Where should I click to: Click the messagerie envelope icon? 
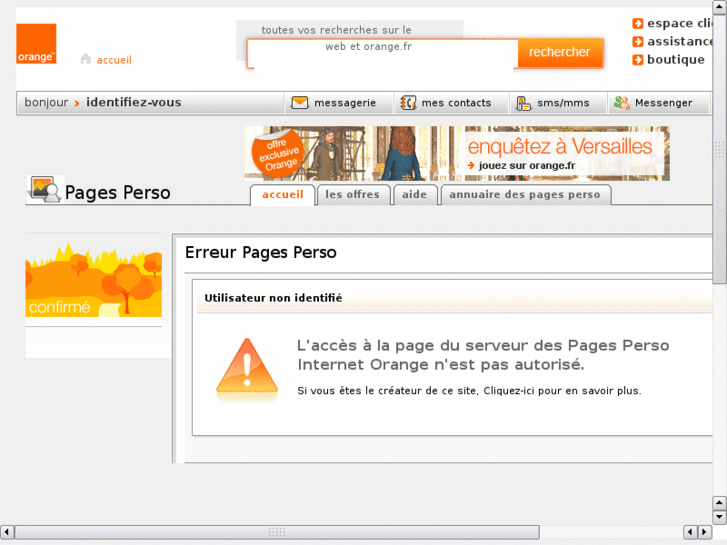coord(300,103)
